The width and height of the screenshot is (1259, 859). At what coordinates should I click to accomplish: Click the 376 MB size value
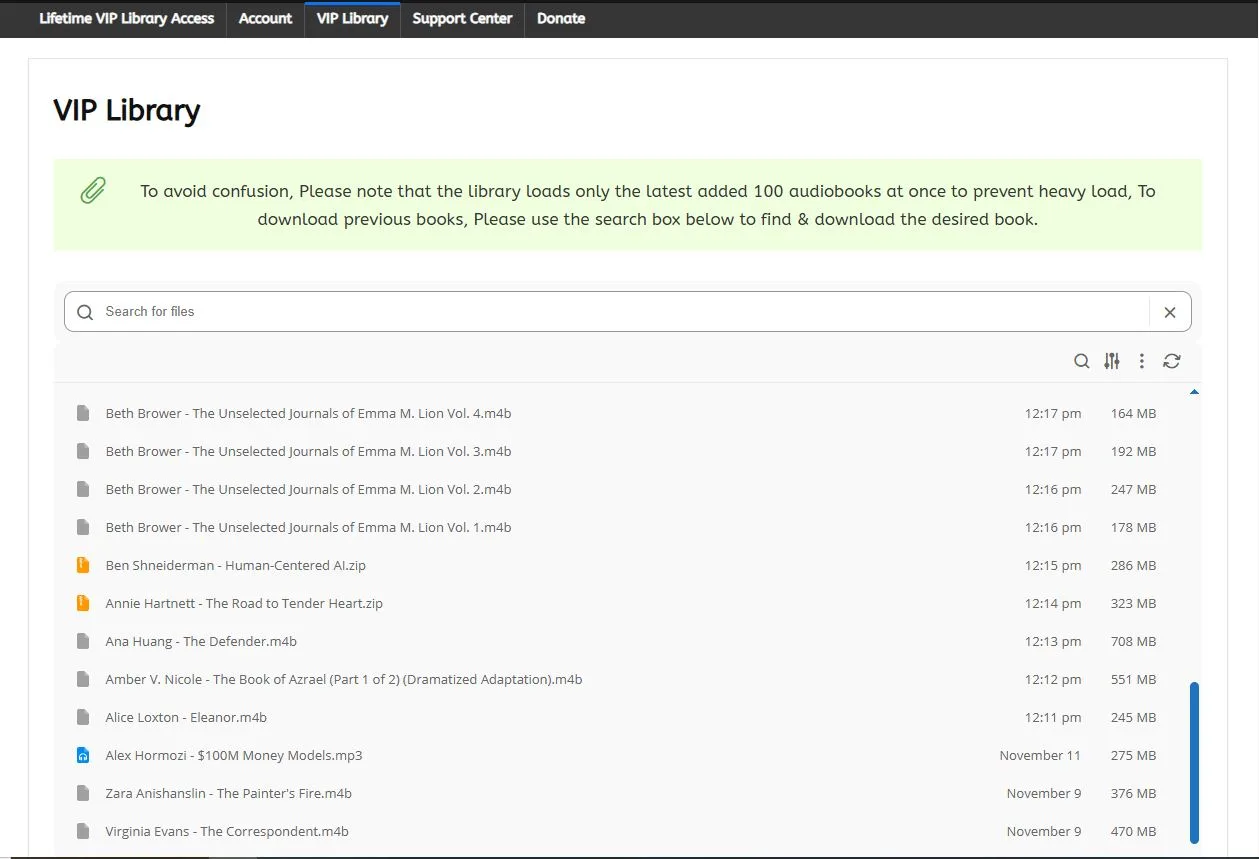[1133, 793]
